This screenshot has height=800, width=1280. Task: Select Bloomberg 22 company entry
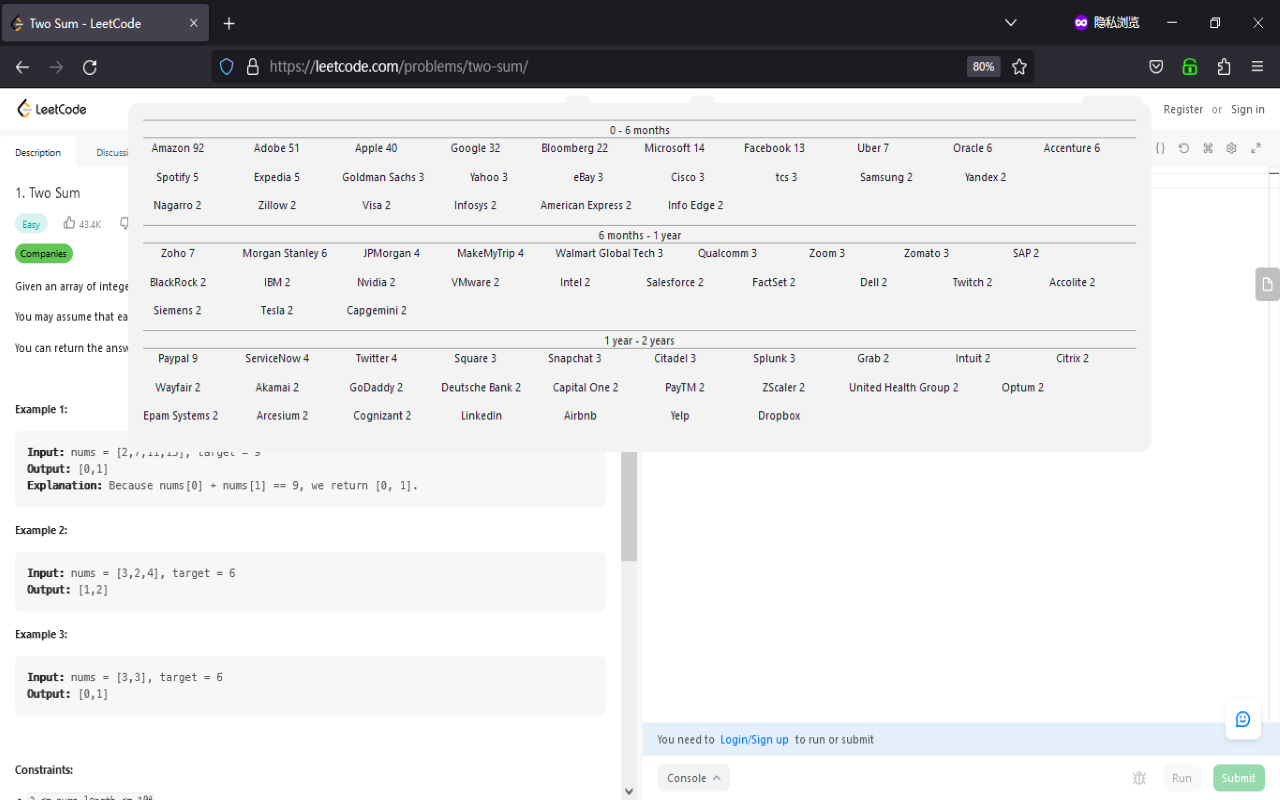pyautogui.click(x=575, y=148)
